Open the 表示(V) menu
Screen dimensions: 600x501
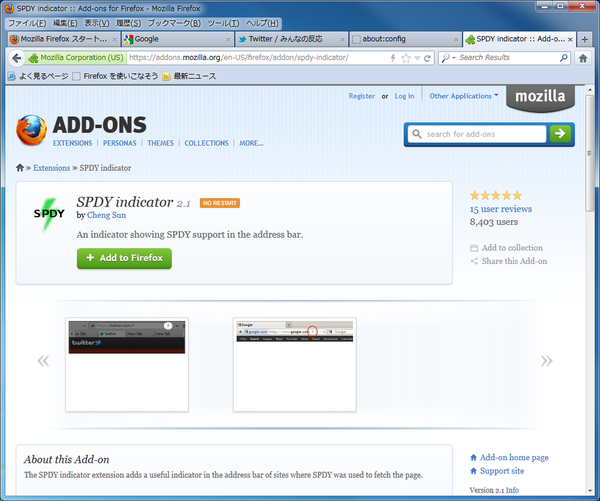coord(97,23)
